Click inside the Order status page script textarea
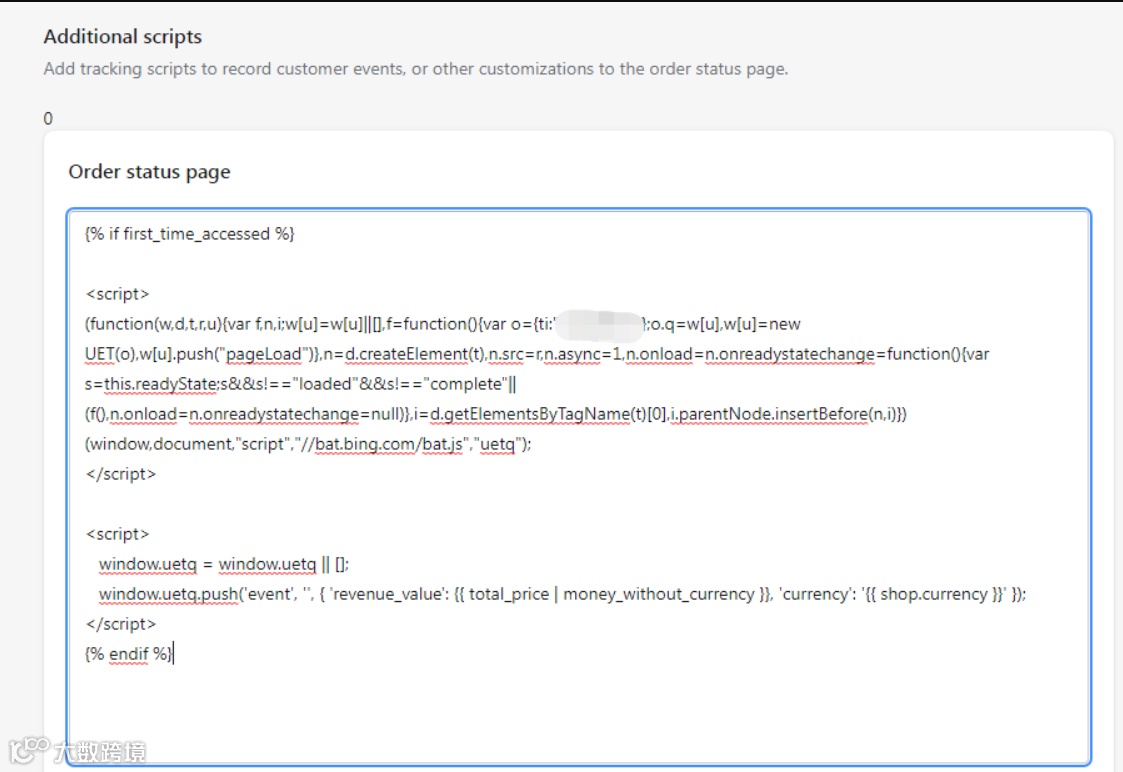The width and height of the screenshot is (1123, 772). tap(579, 487)
